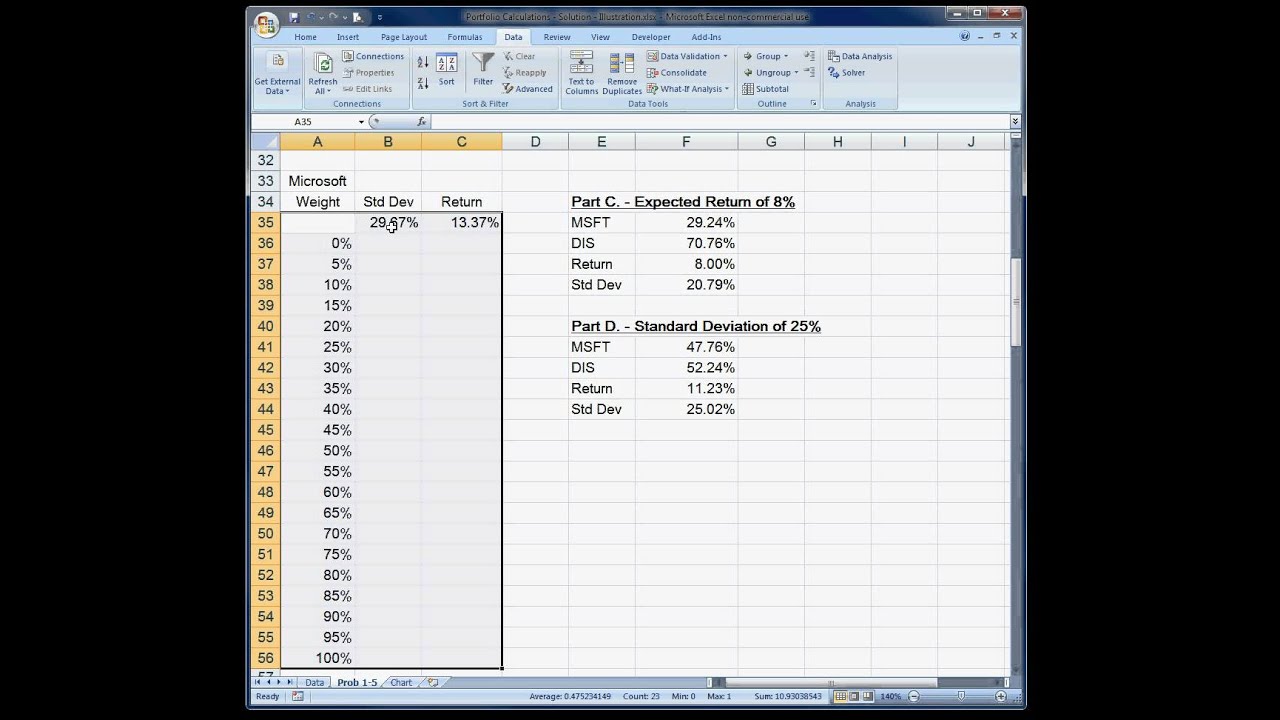Image resolution: width=1280 pixels, height=720 pixels.
Task: Open the Sort dialog
Action: (x=446, y=70)
